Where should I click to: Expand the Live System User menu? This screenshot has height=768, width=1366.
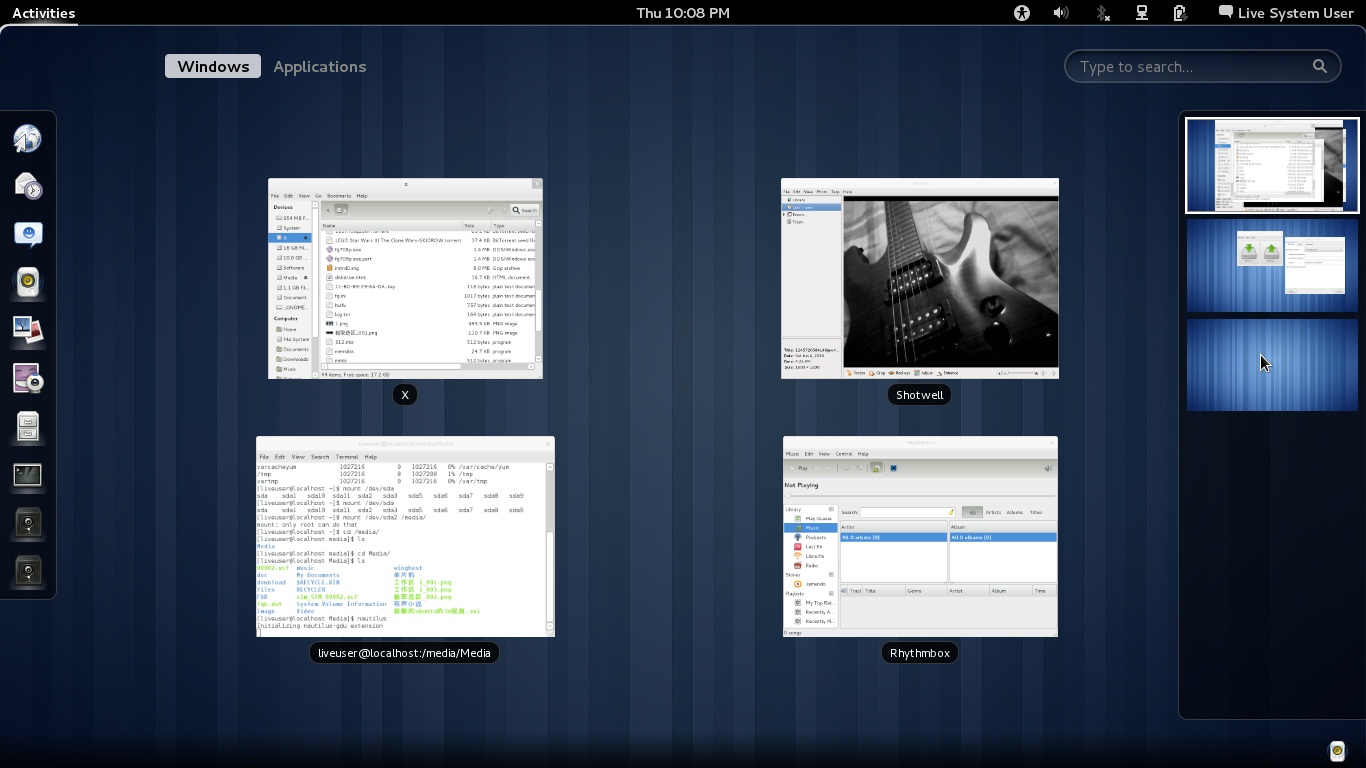point(1285,13)
